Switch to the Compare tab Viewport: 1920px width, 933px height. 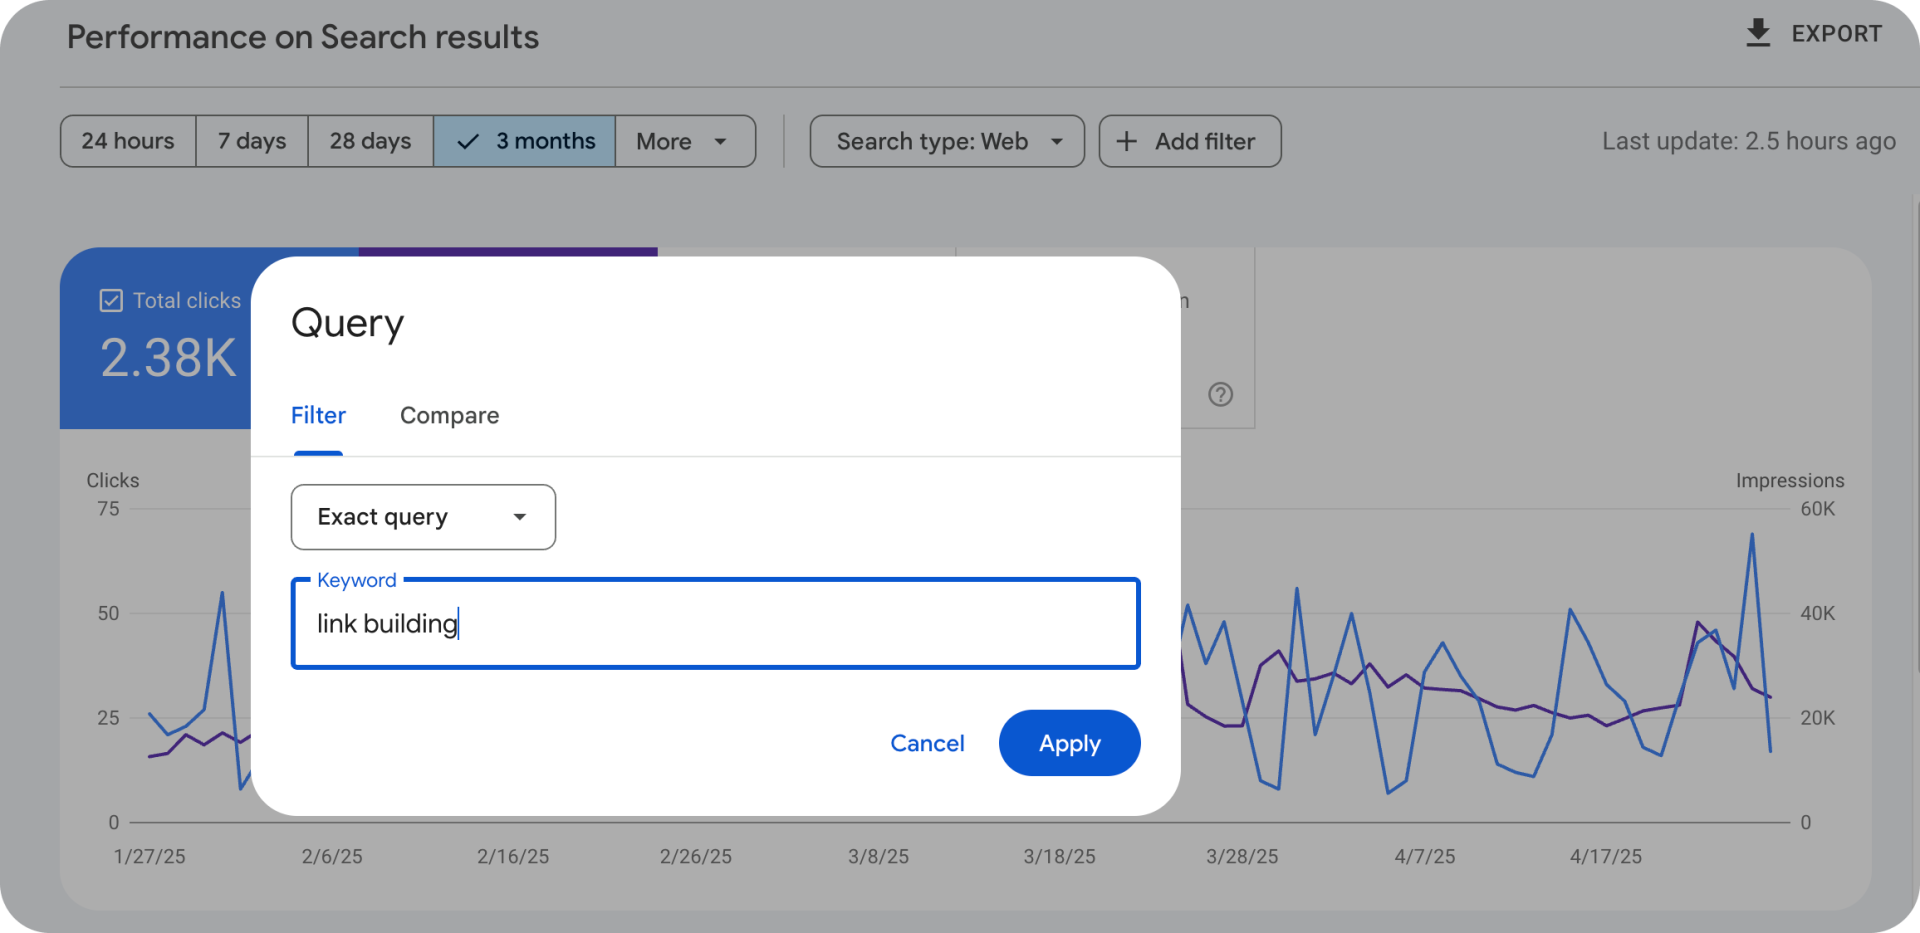click(449, 415)
